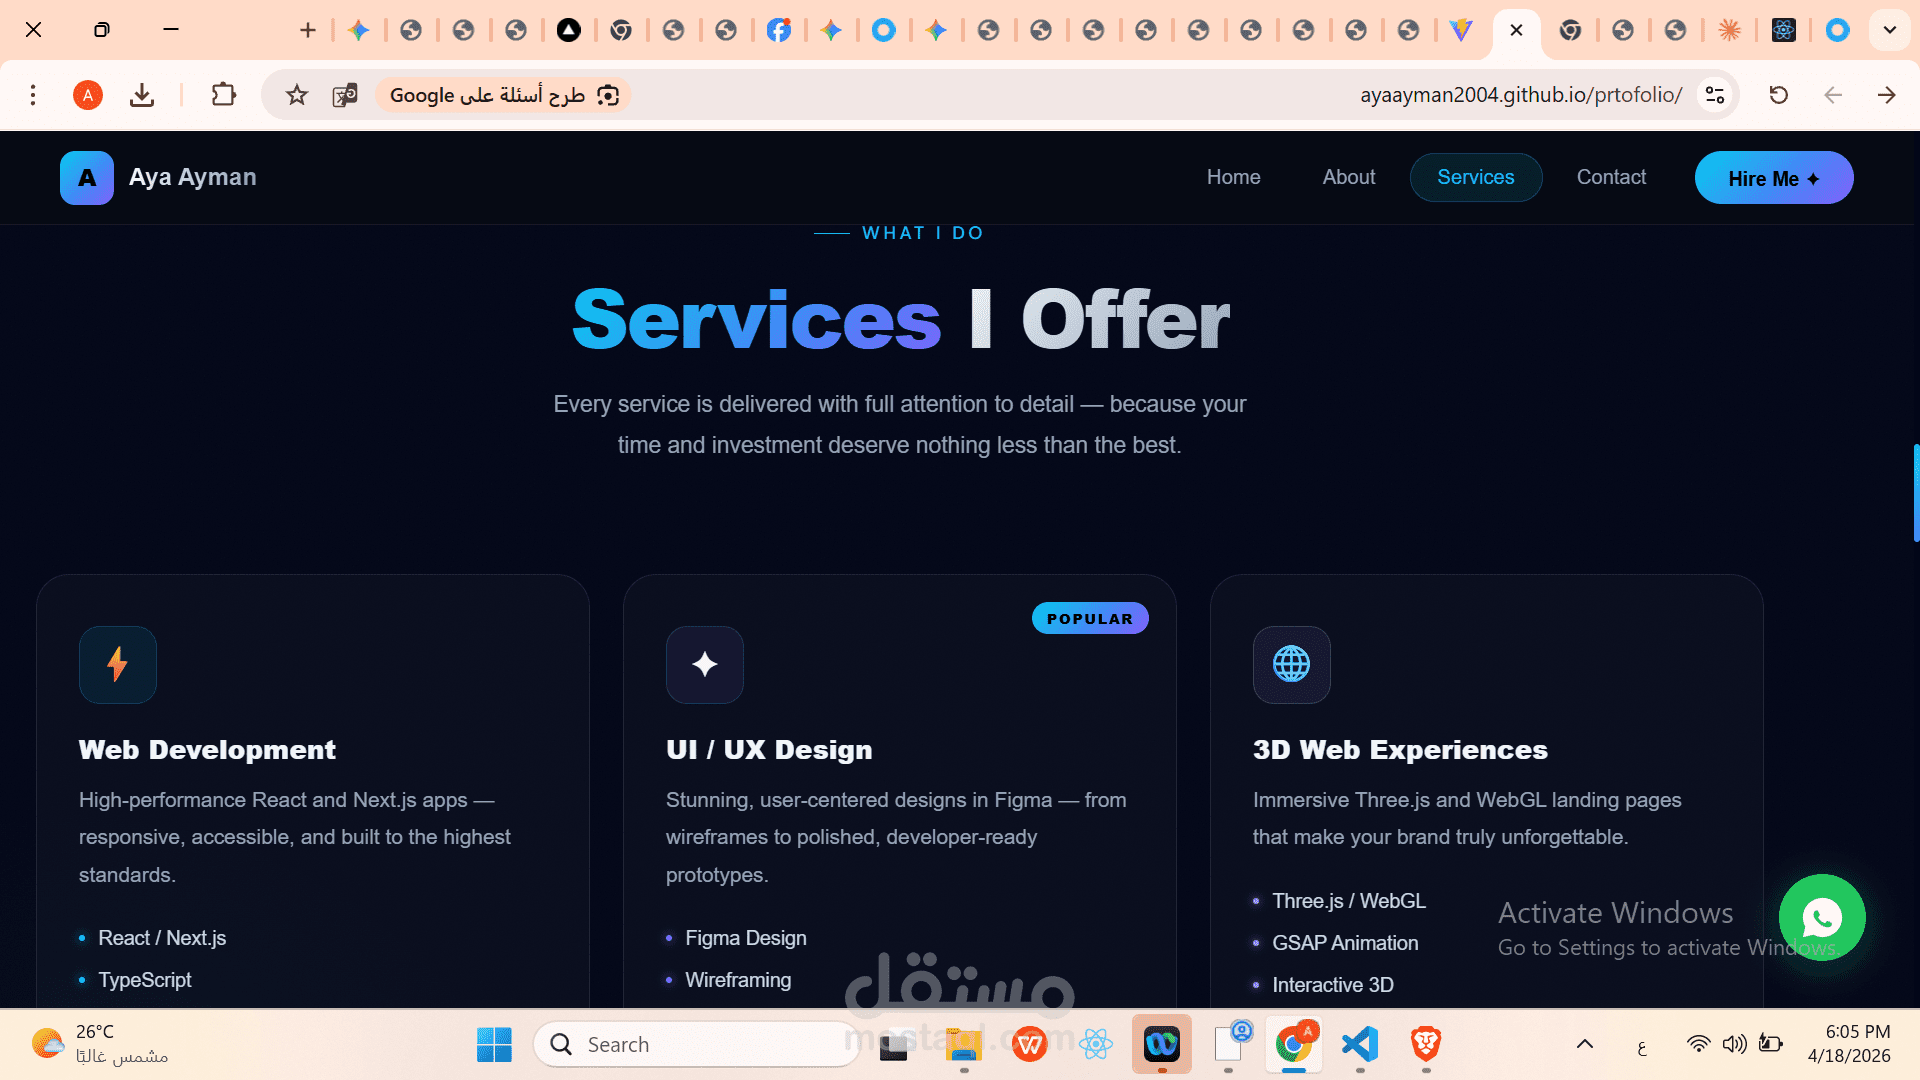Navigate to the Home link

pyautogui.click(x=1233, y=177)
